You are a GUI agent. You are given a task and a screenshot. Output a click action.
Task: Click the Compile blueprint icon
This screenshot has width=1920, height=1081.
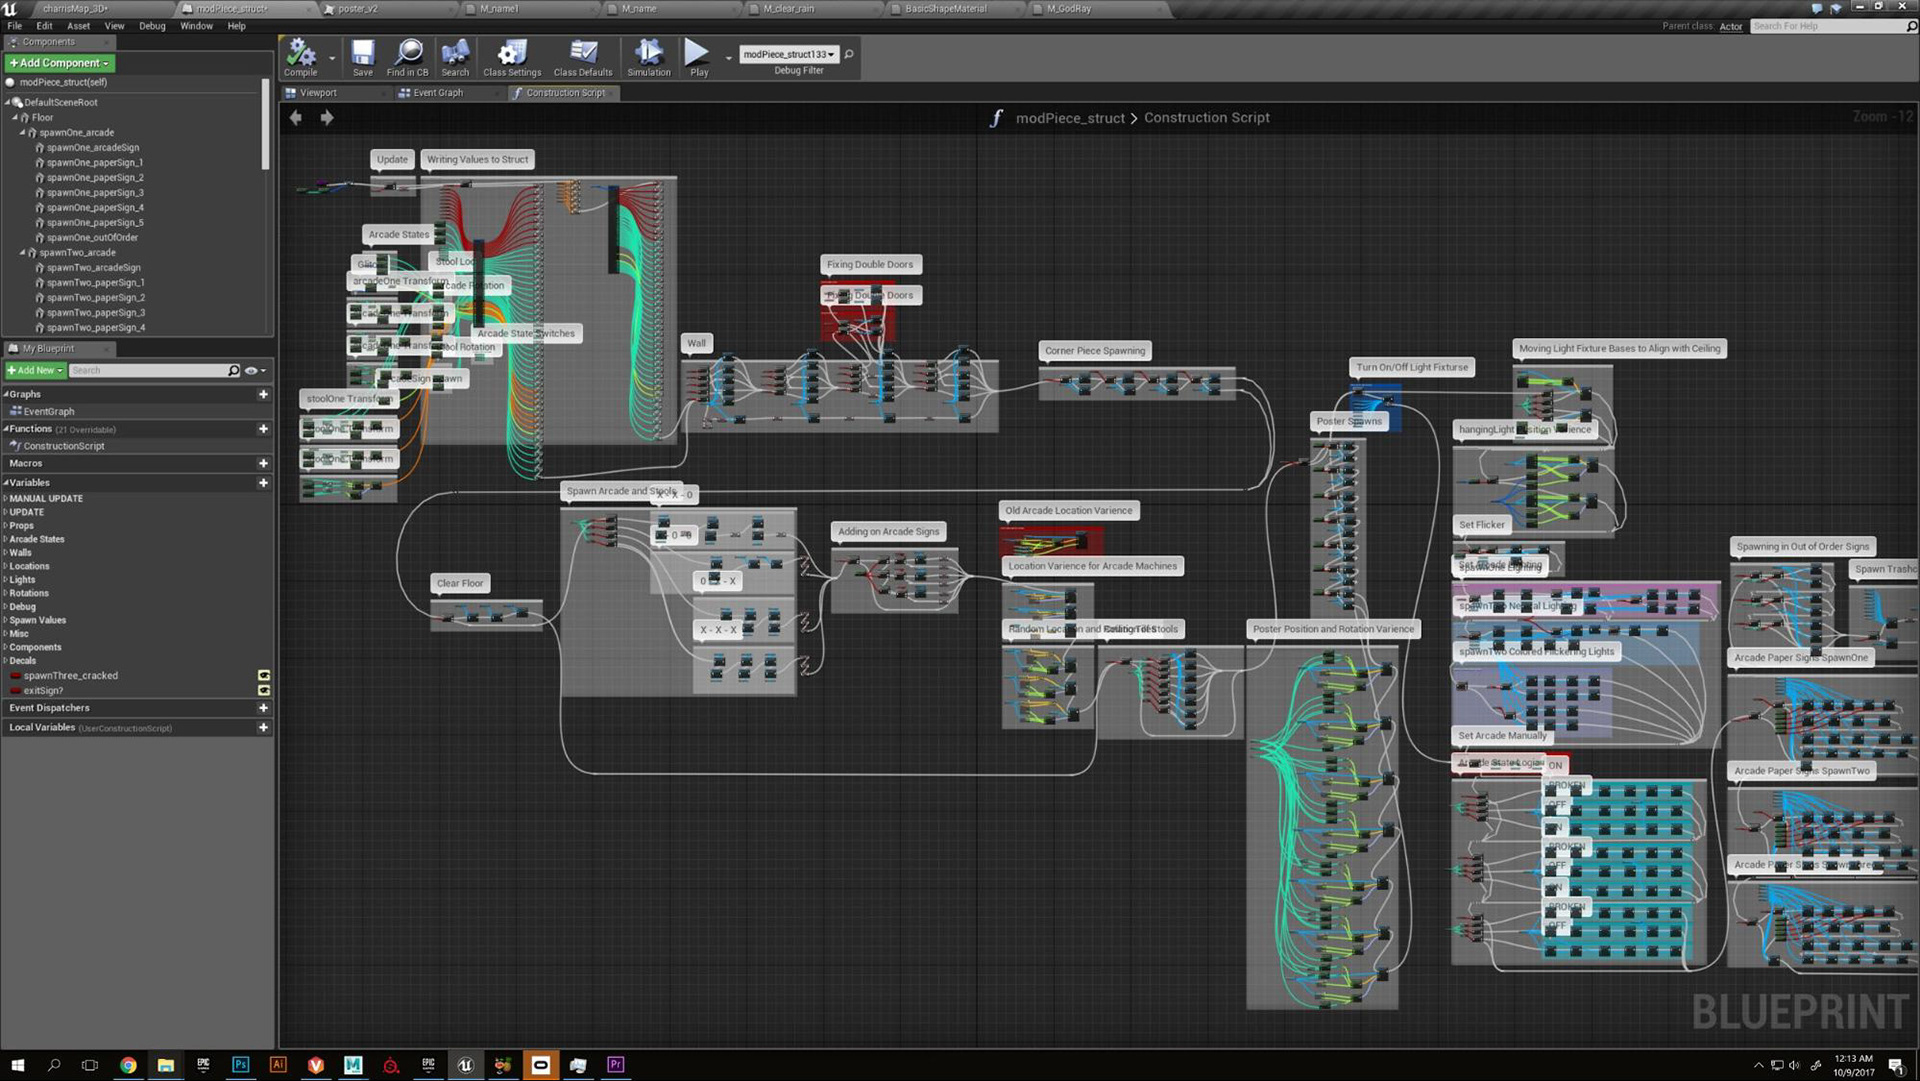(x=300, y=57)
